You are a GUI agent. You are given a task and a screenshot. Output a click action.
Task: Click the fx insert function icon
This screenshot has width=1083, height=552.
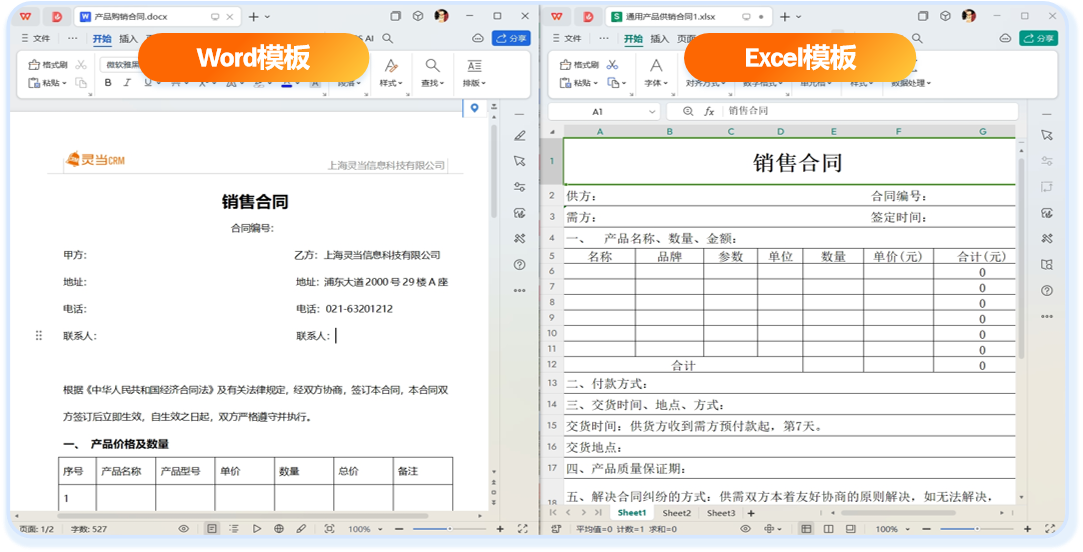(709, 111)
